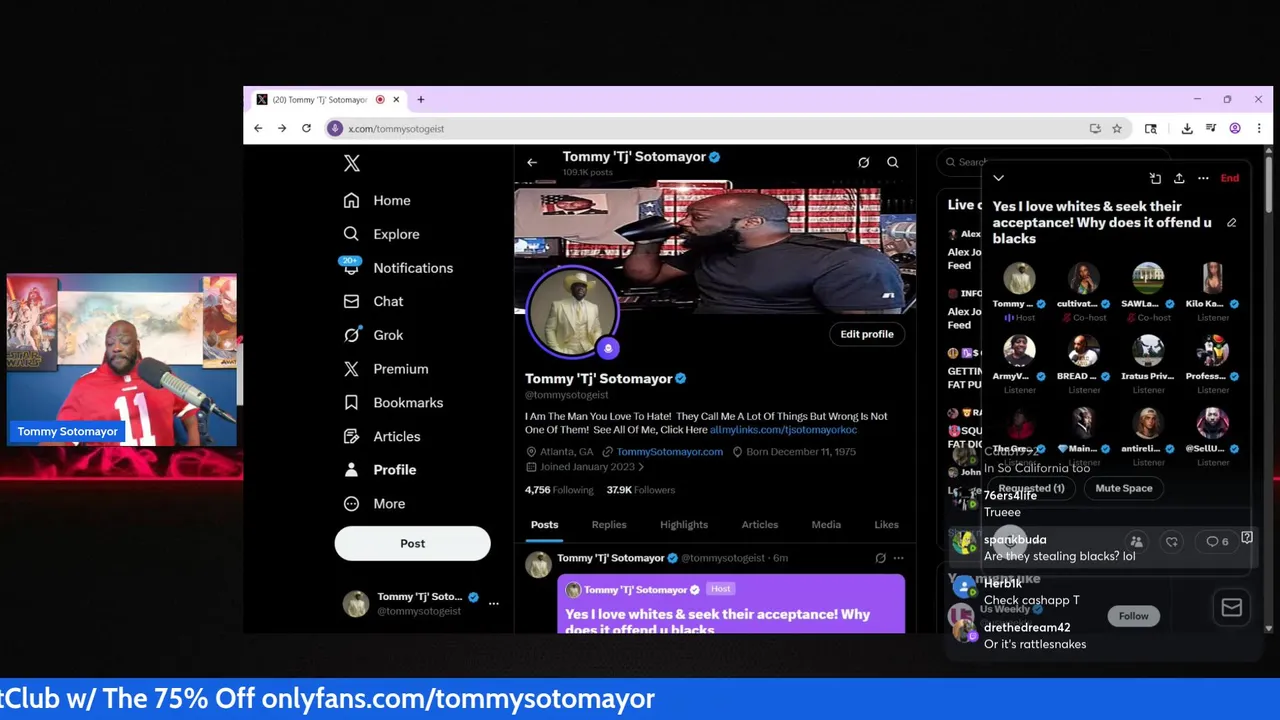Switch to the Likes tab
Viewport: 1280px width, 720px height.
point(886,524)
